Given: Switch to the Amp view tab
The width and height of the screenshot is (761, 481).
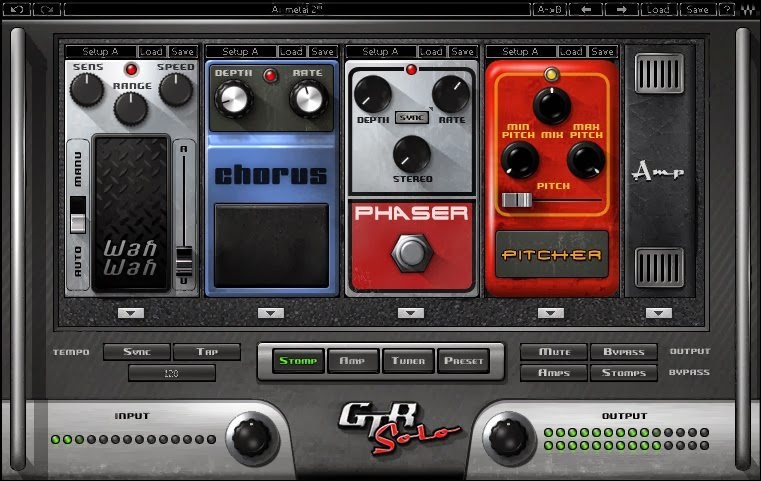Looking at the screenshot, I should 353,361.
